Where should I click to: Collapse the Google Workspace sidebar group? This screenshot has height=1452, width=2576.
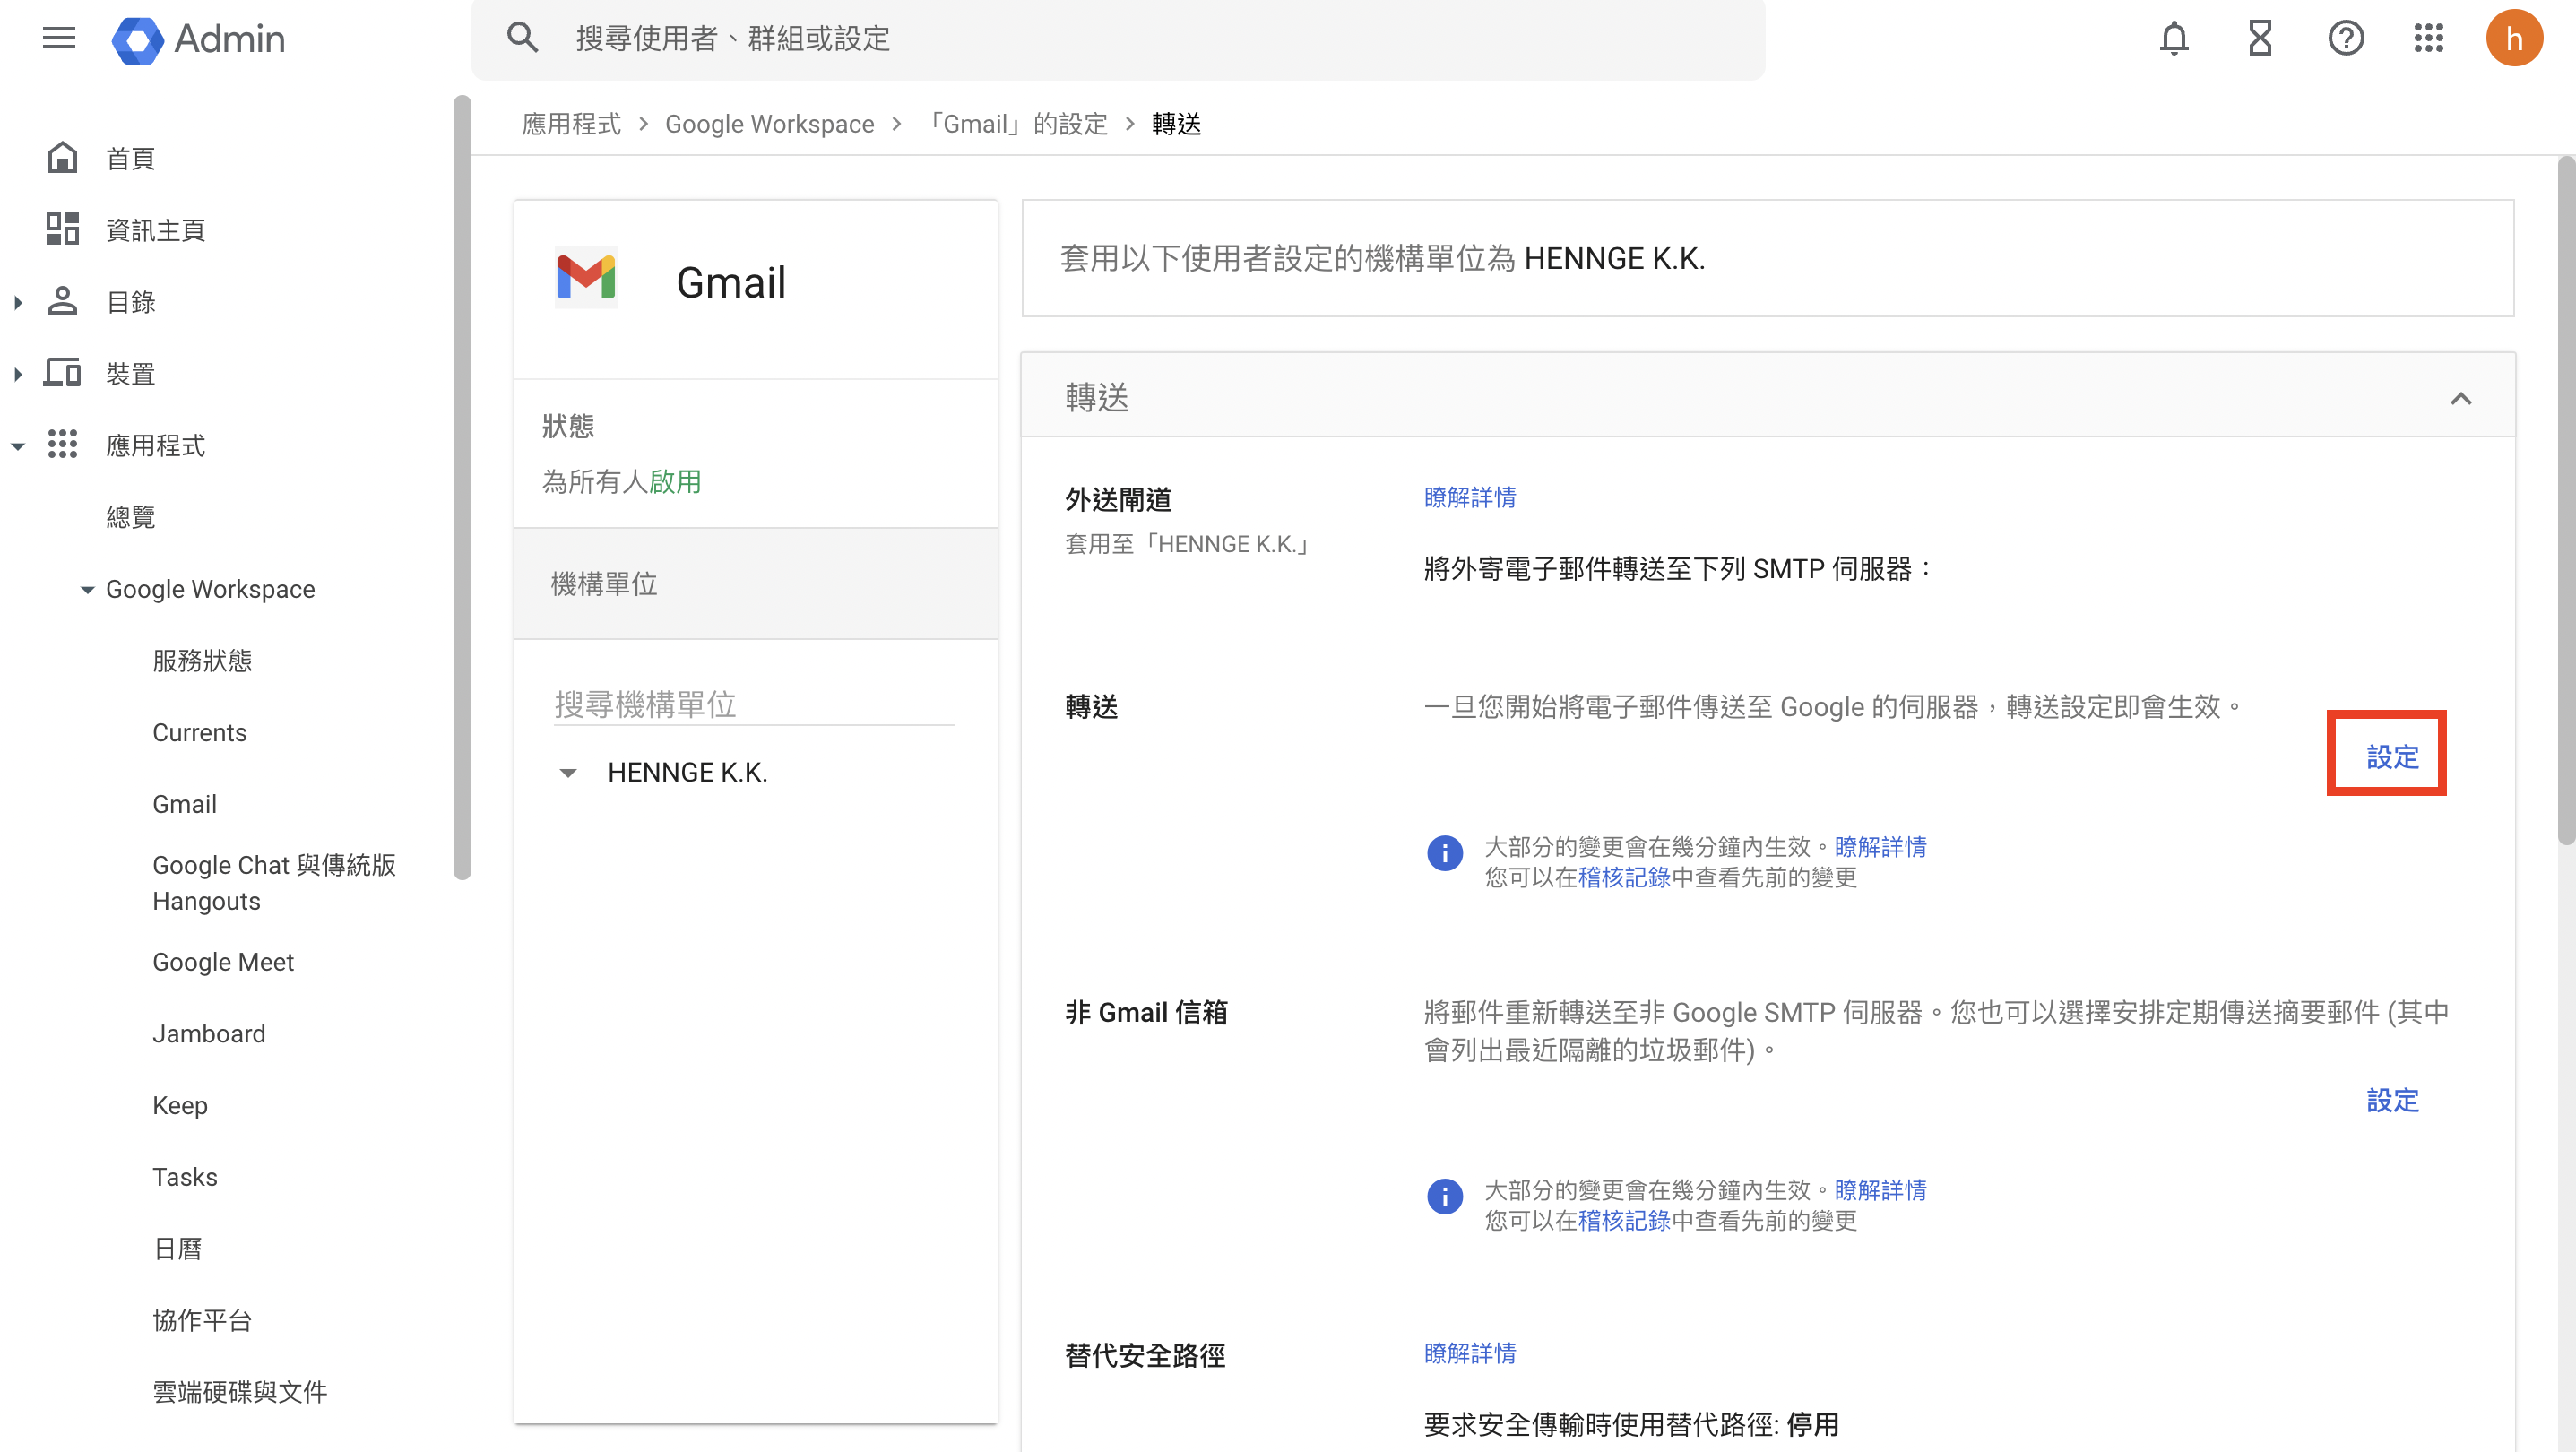(88, 590)
